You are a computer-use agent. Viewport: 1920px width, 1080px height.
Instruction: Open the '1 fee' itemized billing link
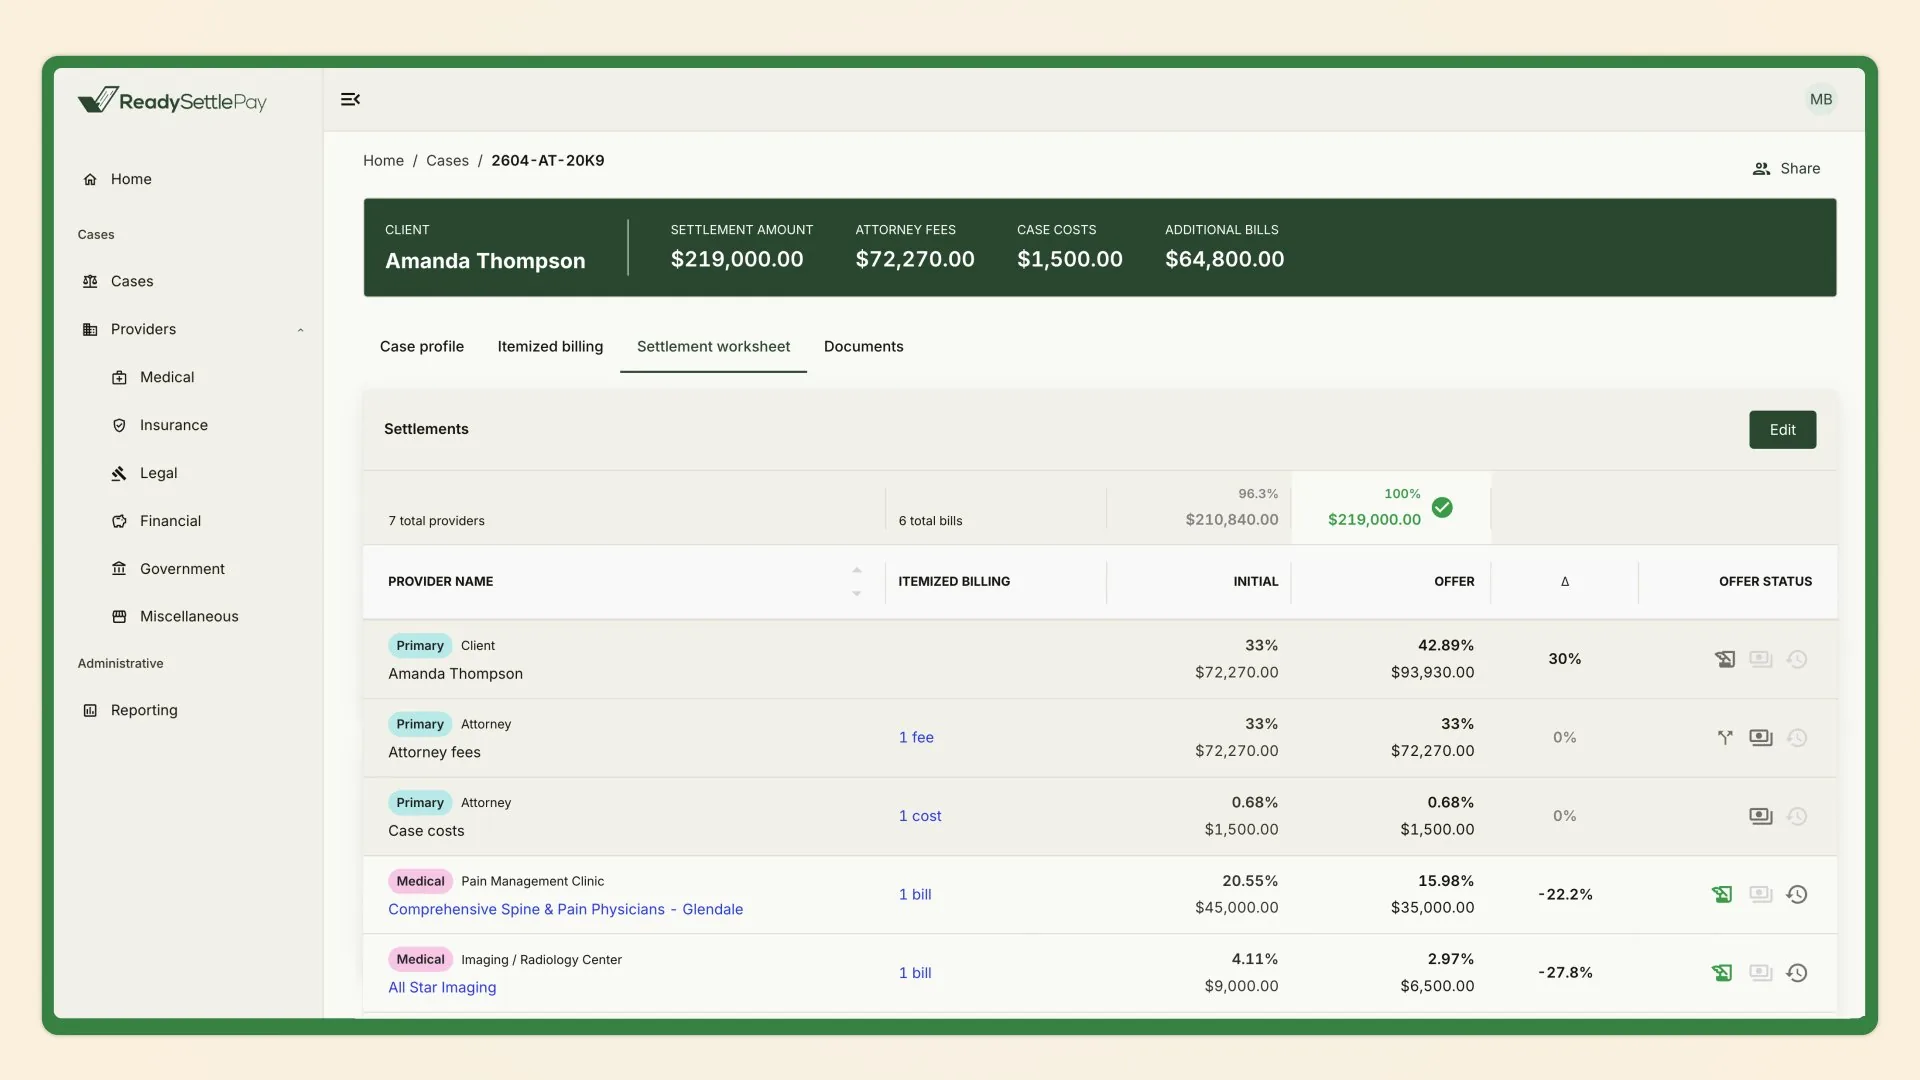pyautogui.click(x=916, y=737)
